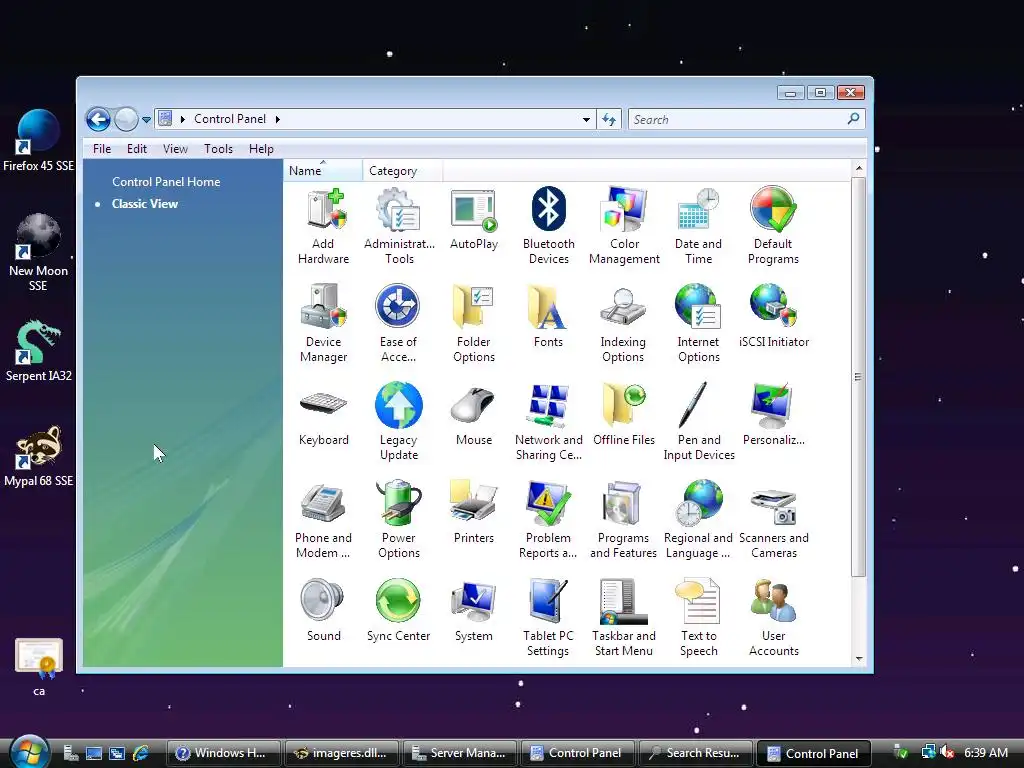Open Regional and Language Options
This screenshot has width=1024, height=768.
[698, 520]
